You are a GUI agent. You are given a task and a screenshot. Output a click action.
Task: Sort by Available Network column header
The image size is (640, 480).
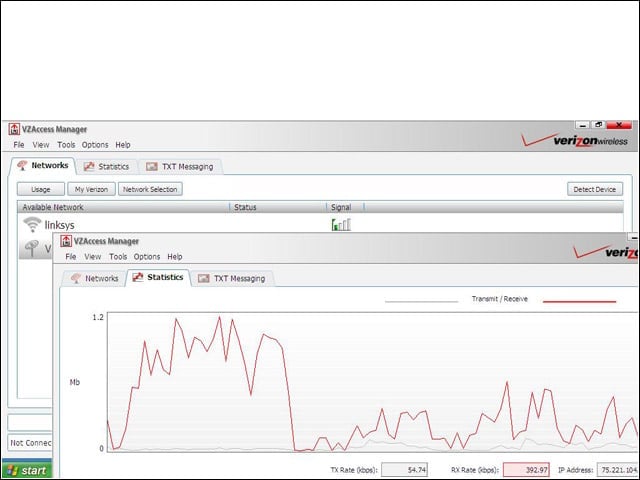[x=122, y=207]
